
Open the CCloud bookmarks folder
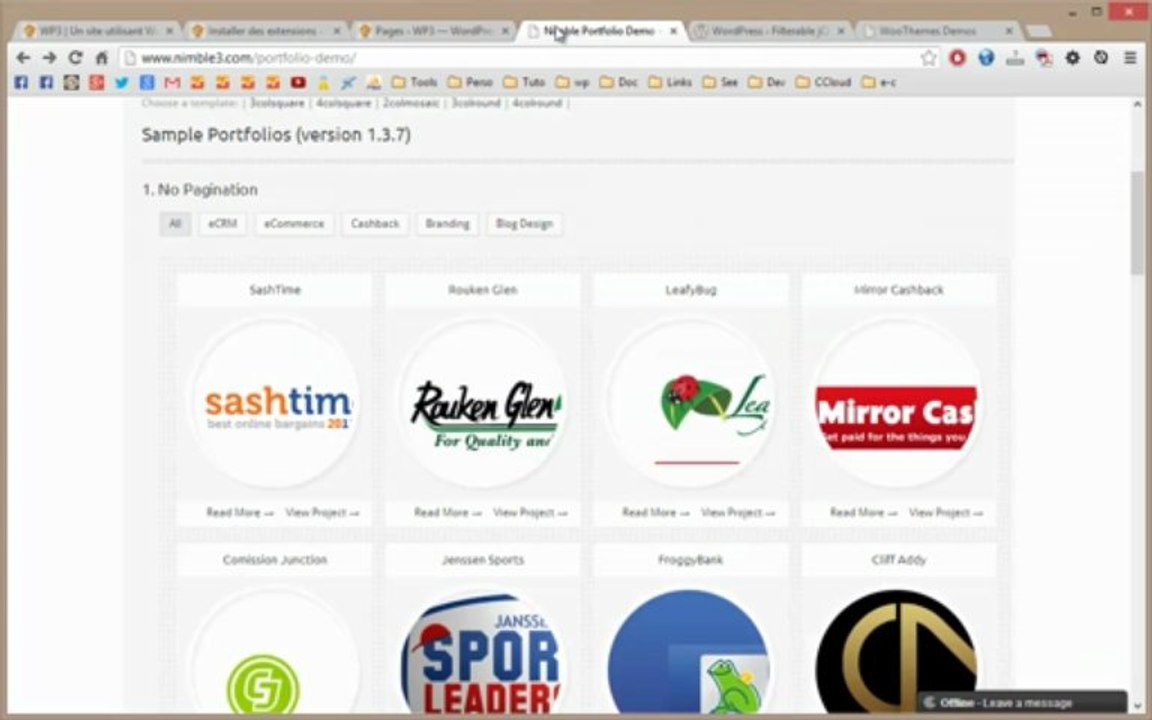point(824,82)
